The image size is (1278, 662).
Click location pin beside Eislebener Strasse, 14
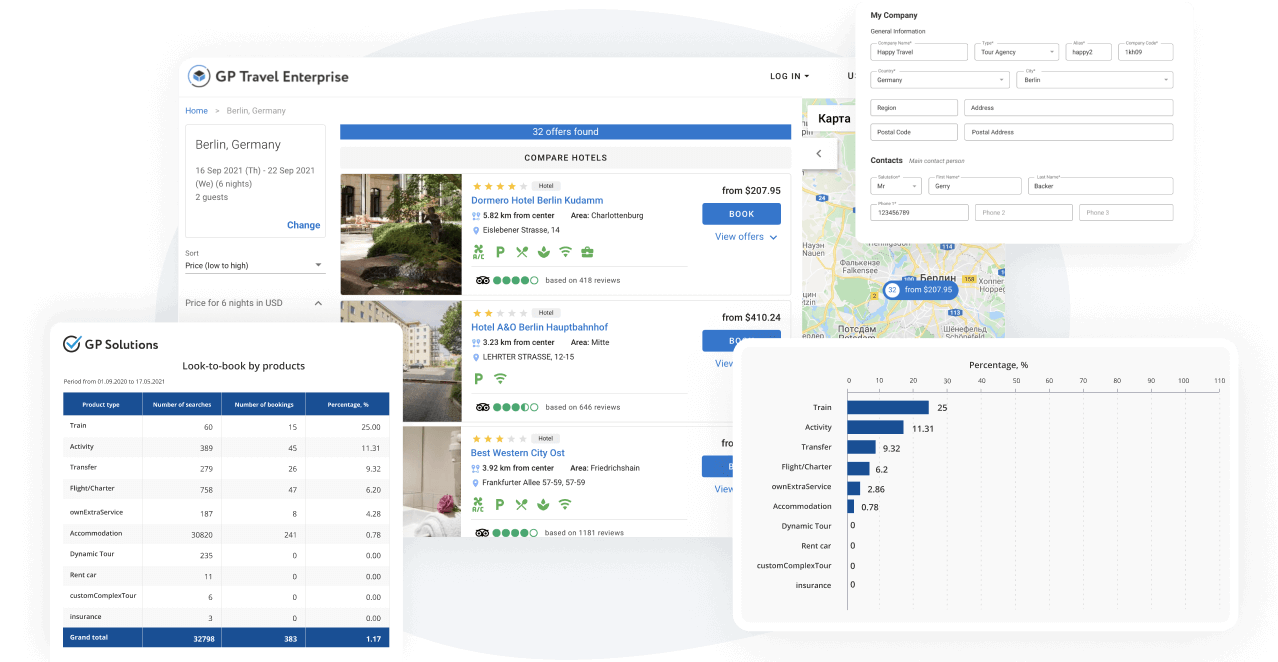pos(476,230)
